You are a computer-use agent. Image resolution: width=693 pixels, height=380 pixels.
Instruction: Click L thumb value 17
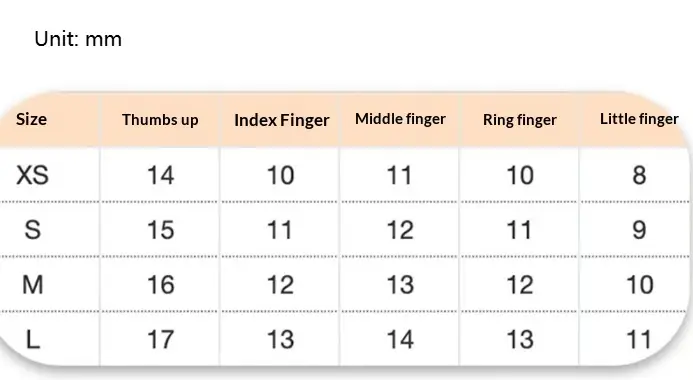pyautogui.click(x=161, y=339)
